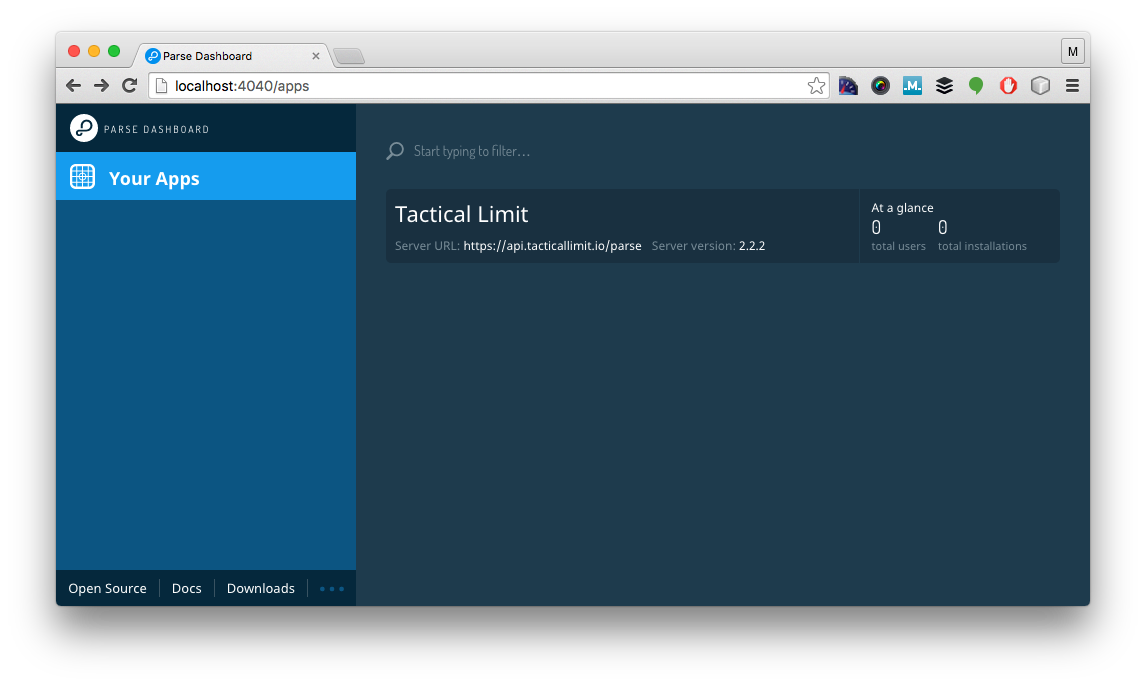Viewport: 1146px width, 686px height.
Task: Click the color-wheel extension icon
Action: coord(880,85)
